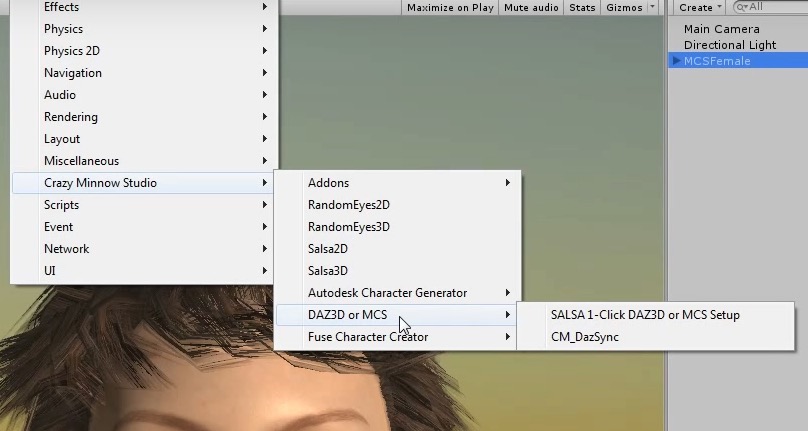
Task: Open the Addons submenu
Action: (x=397, y=183)
